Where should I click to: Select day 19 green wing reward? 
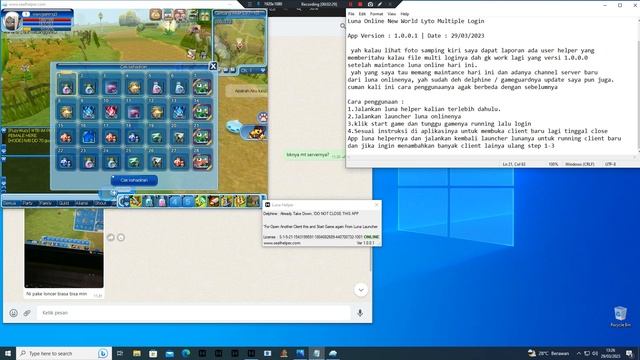point(157,135)
